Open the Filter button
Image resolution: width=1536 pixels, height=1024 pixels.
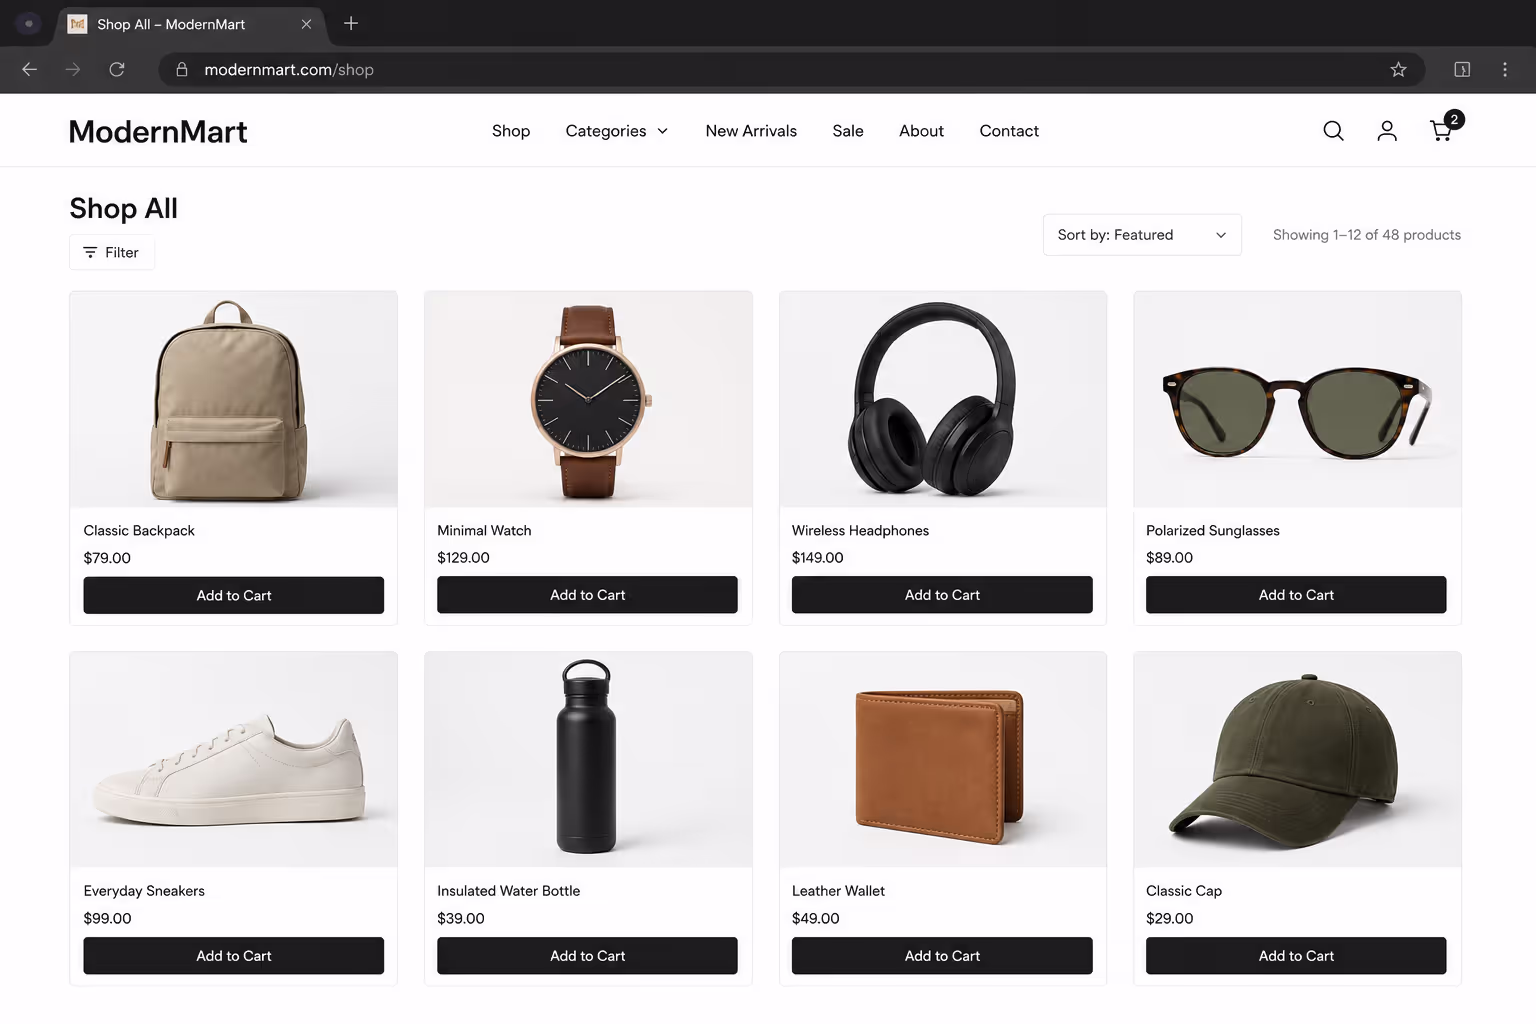pos(111,252)
